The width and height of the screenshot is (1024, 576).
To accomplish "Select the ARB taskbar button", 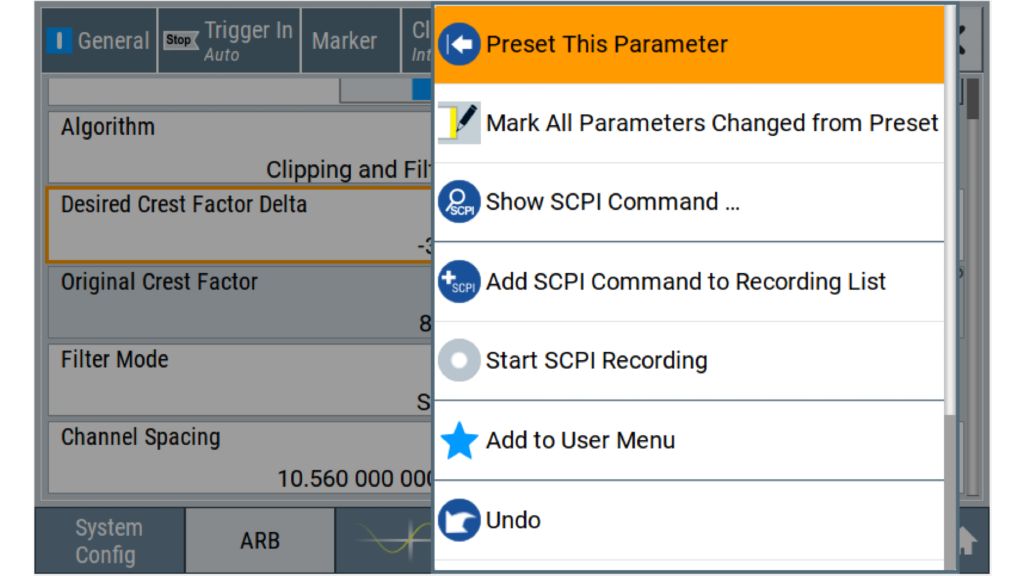I will 260,541.
